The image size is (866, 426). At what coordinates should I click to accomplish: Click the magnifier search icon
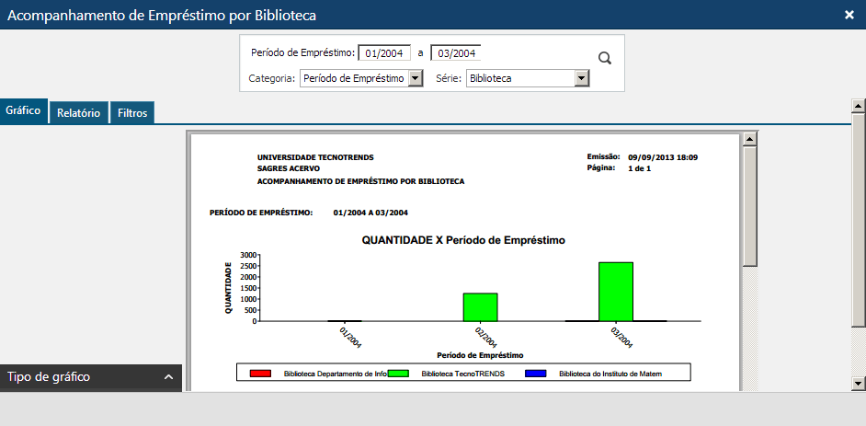[x=604, y=58]
